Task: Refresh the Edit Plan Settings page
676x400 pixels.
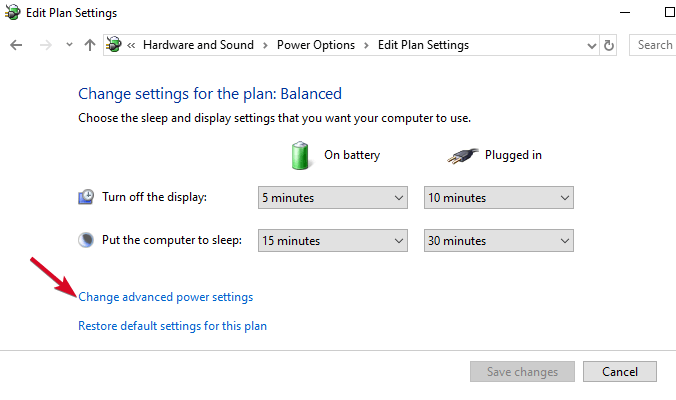Action: click(609, 45)
